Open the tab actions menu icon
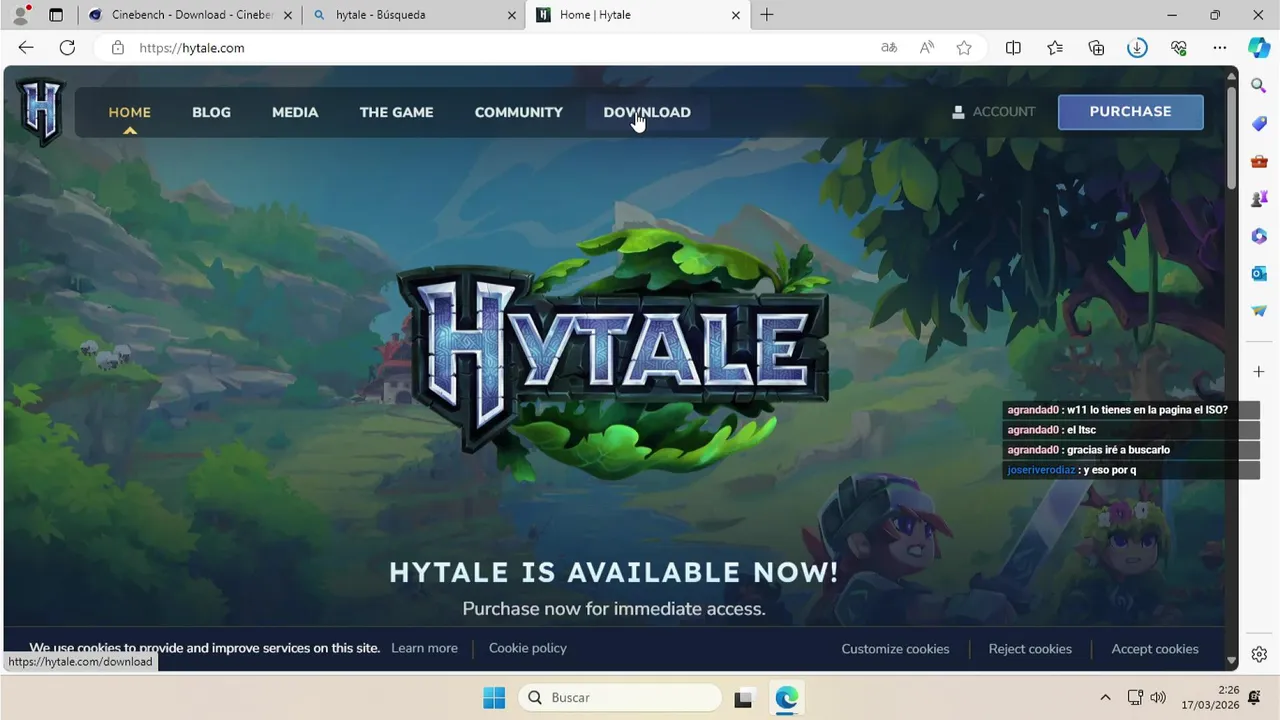 tap(56, 15)
